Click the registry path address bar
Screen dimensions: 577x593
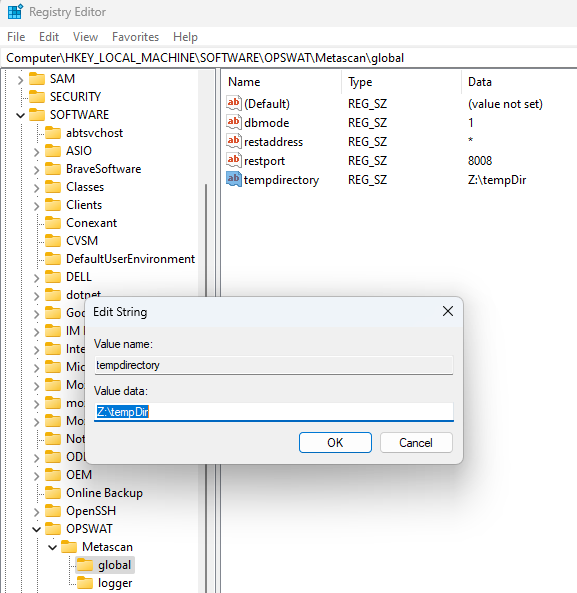click(x=288, y=58)
